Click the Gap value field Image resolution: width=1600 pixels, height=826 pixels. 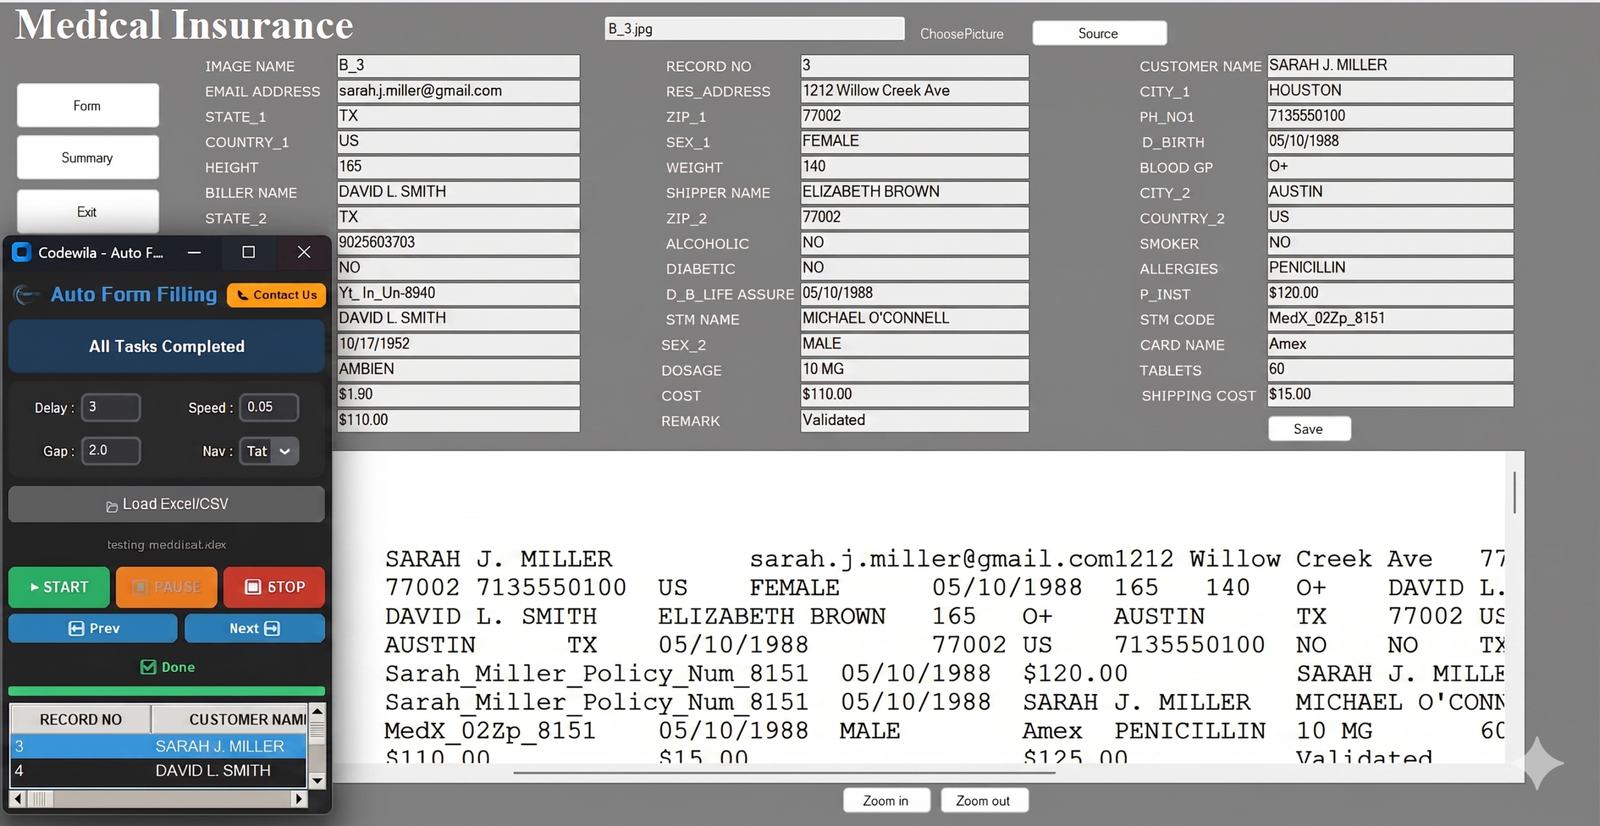111,451
